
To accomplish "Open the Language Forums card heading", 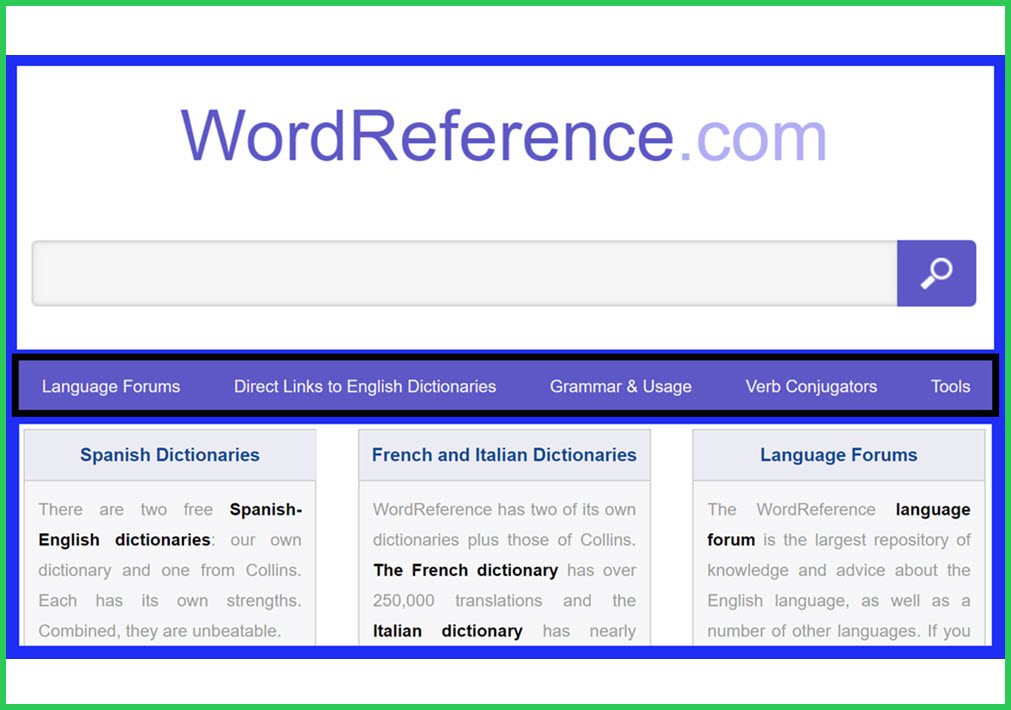I will pos(839,455).
